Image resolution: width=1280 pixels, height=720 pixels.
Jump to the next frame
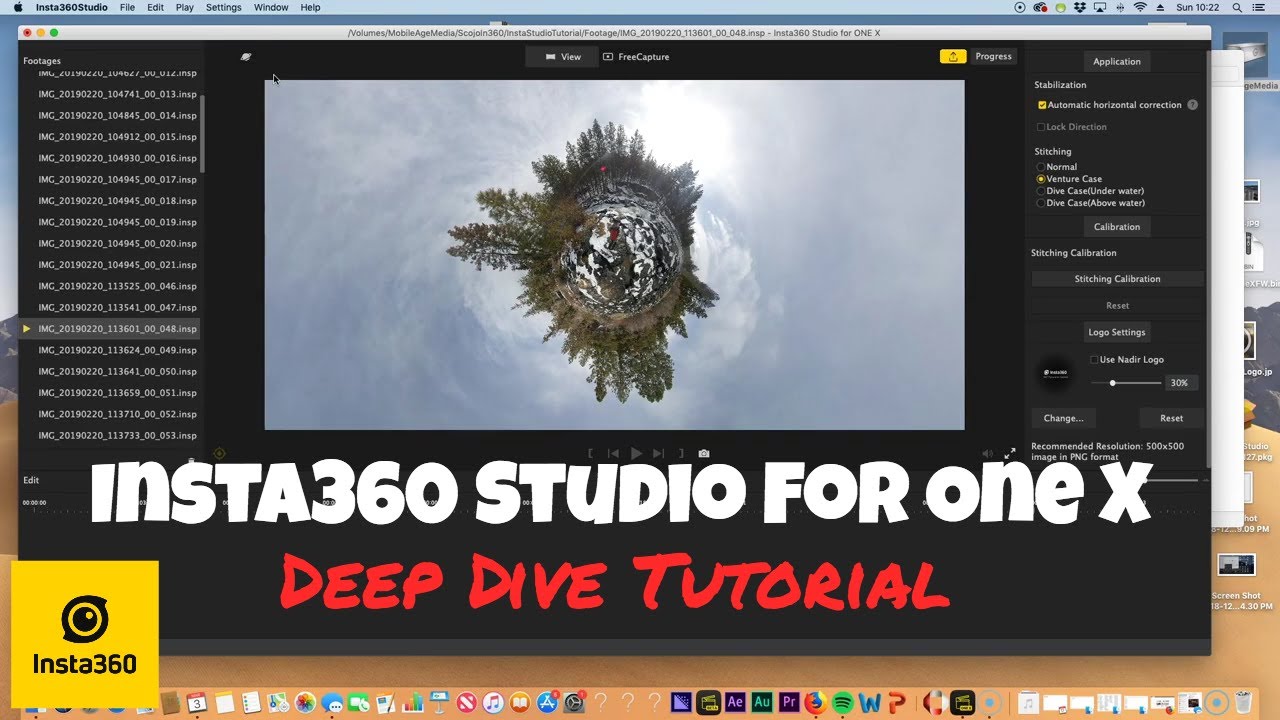tap(657, 454)
